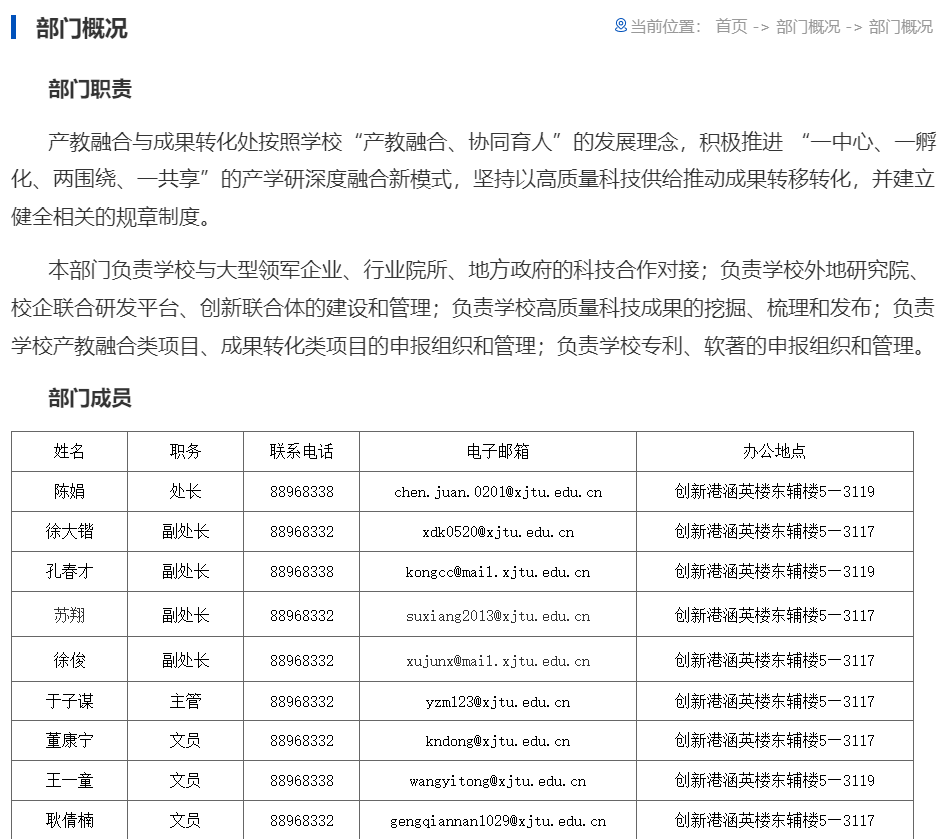Screen dimensions: 947x839
Task: Click email xdk0520@xjtu.edu.cn
Action: (498, 532)
